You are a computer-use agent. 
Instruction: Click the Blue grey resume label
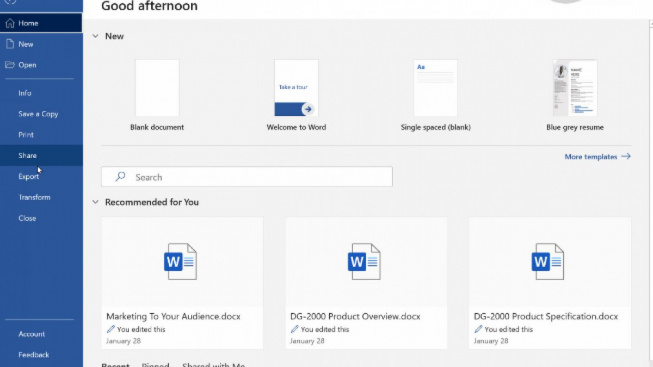(x=575, y=127)
